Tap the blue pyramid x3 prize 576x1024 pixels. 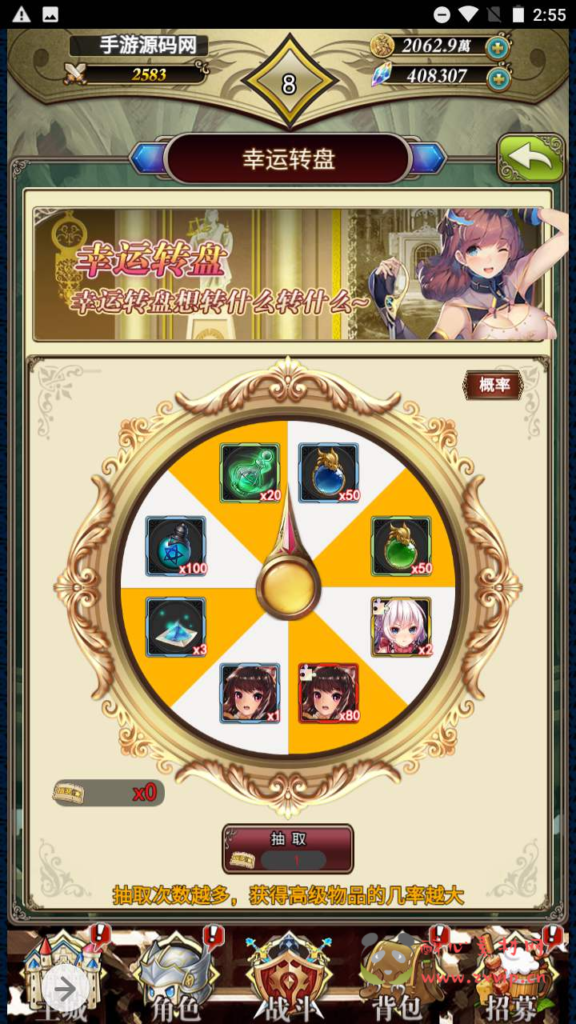pos(176,626)
